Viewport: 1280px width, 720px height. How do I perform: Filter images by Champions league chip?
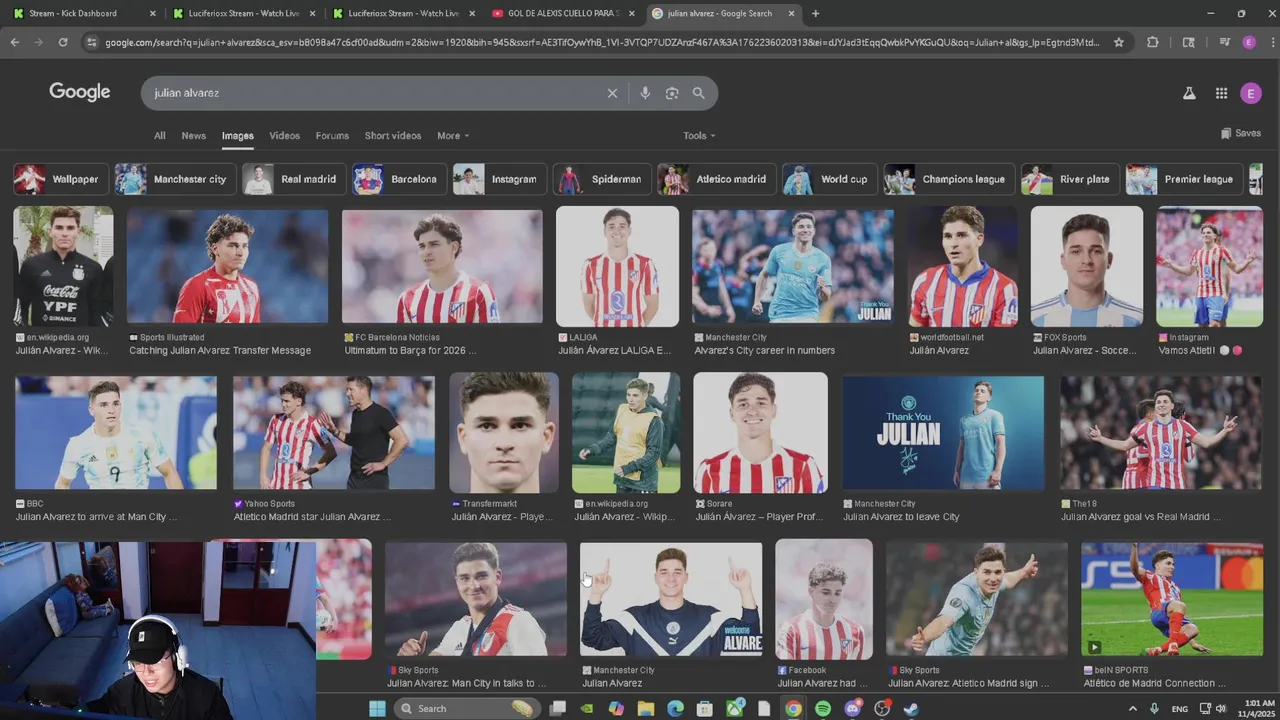pos(949,179)
